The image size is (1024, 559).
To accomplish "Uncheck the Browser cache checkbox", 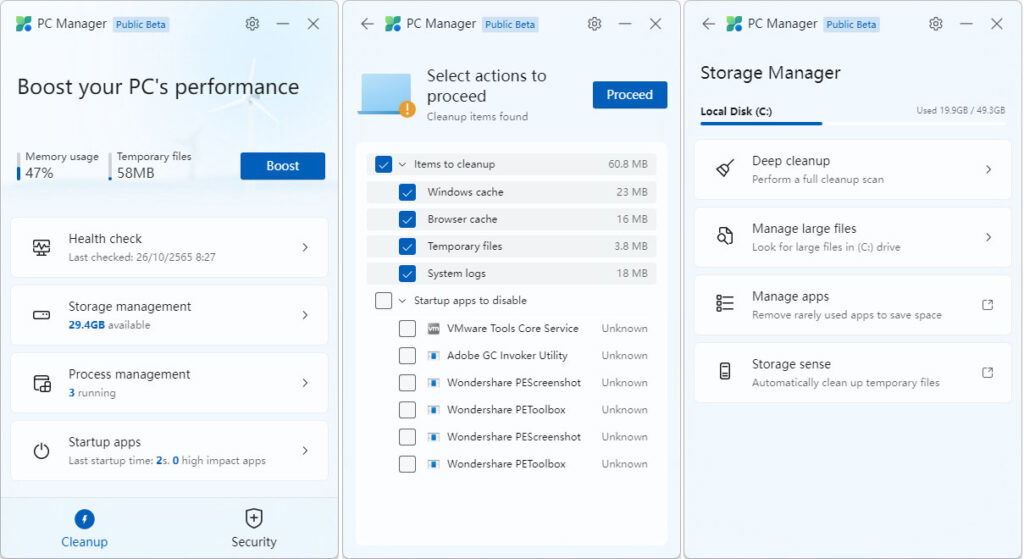I will coord(407,219).
